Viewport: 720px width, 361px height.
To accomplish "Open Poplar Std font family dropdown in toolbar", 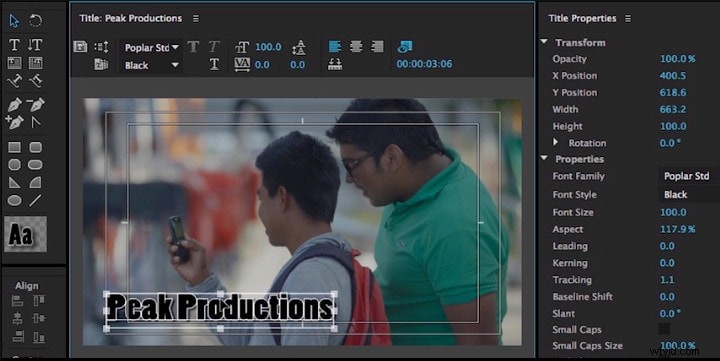I will click(151, 48).
